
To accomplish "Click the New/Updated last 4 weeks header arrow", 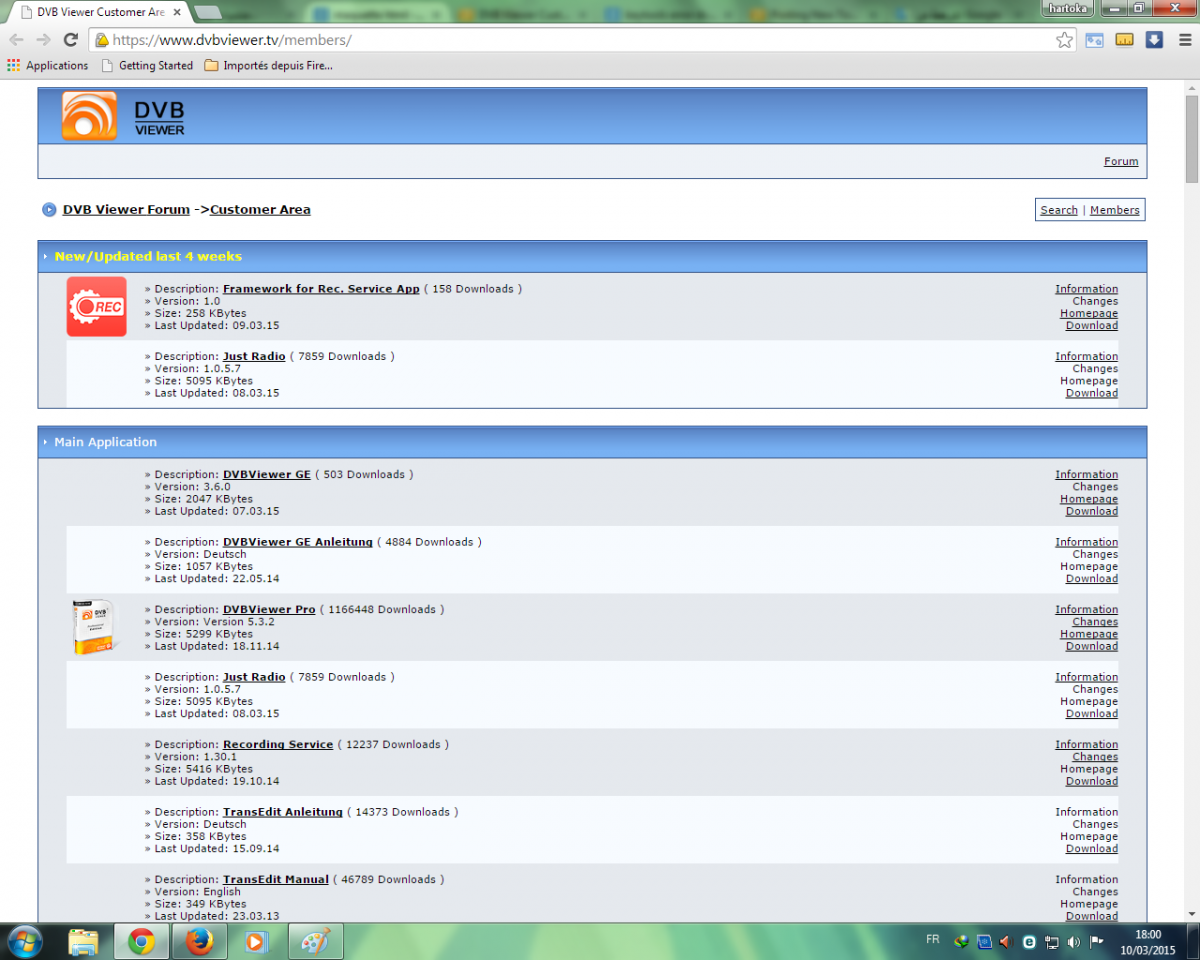I will point(46,257).
